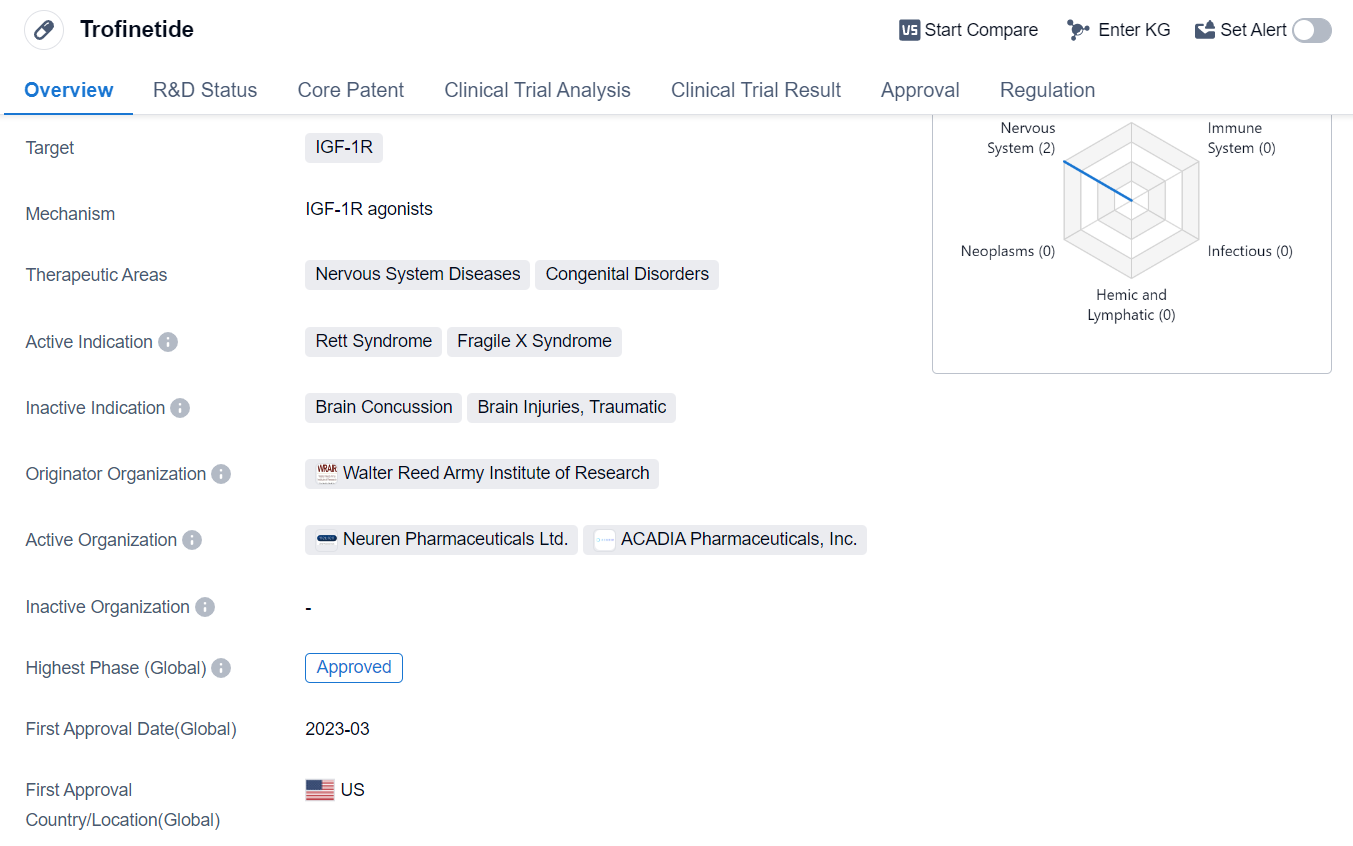
Task: Go to the Core Patent tab
Action: (351, 90)
